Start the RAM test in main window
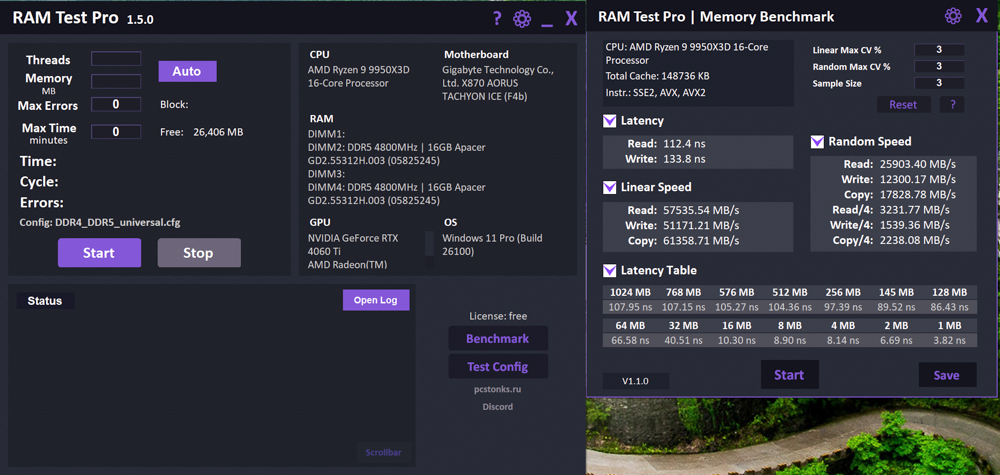Viewport: 1000px width, 475px height. [x=99, y=252]
